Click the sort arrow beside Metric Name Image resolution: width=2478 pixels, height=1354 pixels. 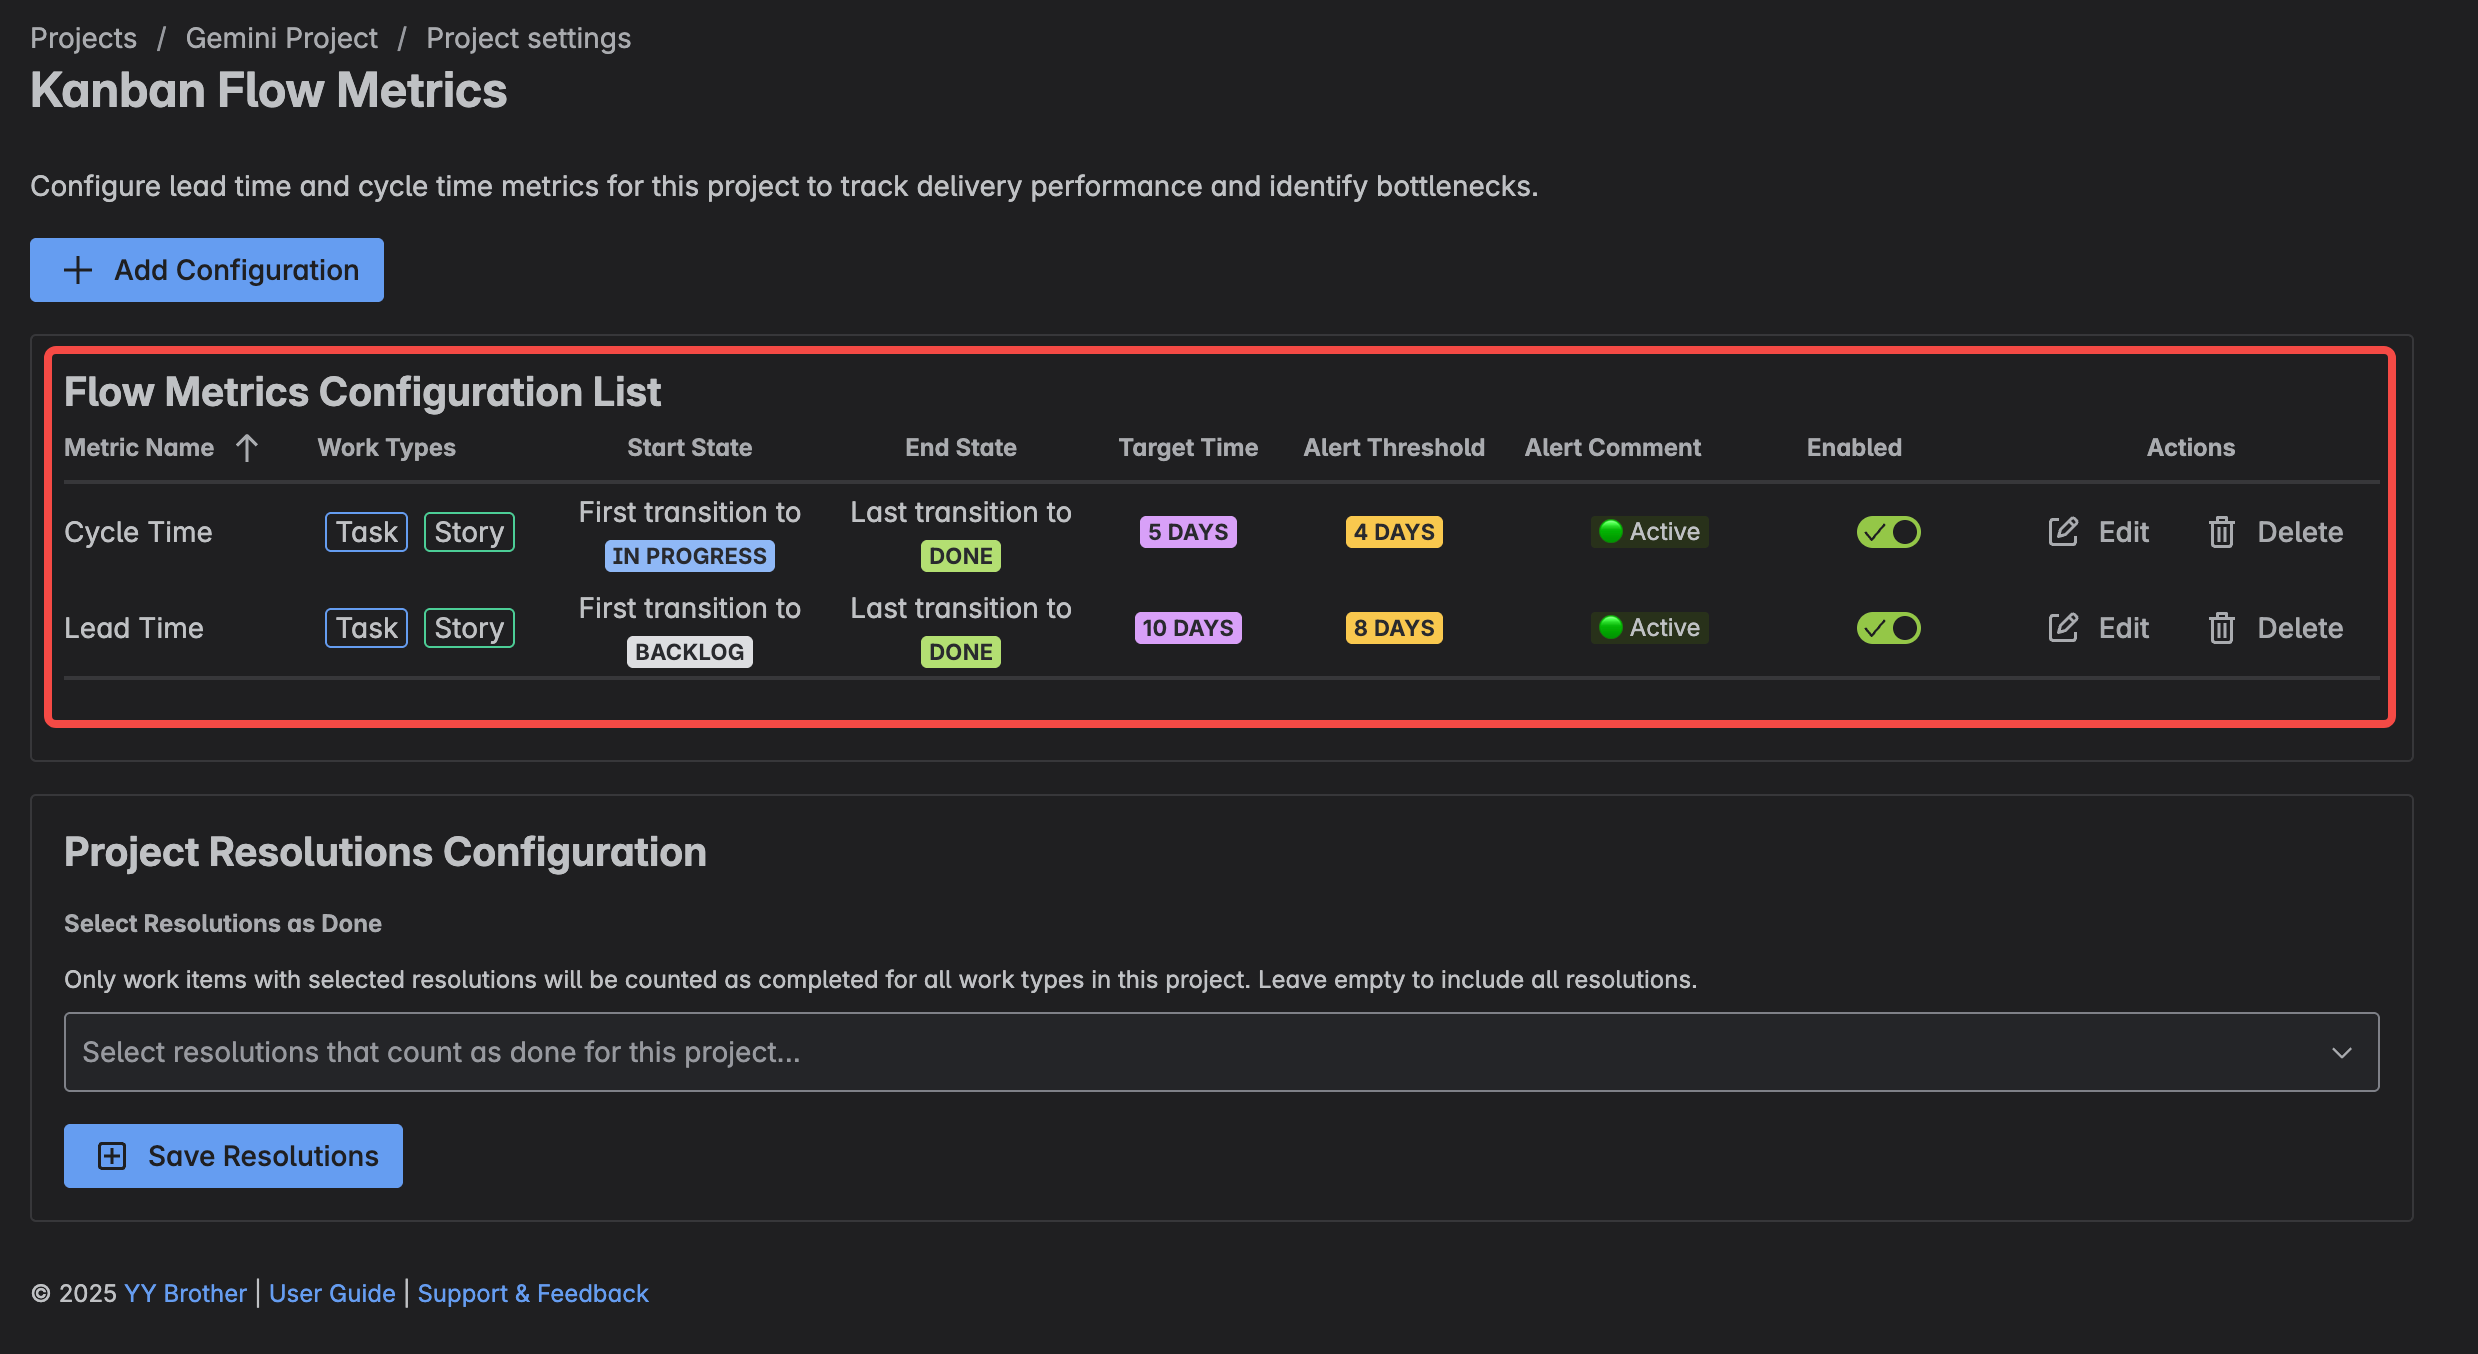(x=247, y=447)
